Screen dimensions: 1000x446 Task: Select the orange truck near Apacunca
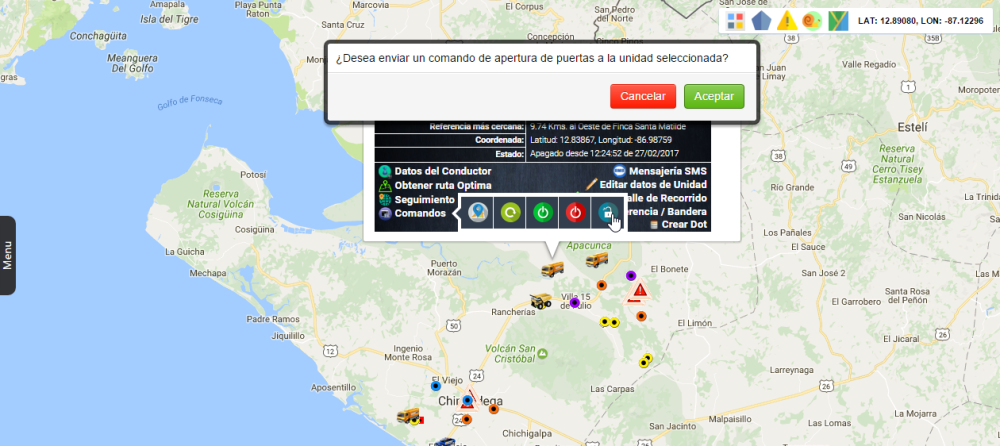tap(596, 260)
